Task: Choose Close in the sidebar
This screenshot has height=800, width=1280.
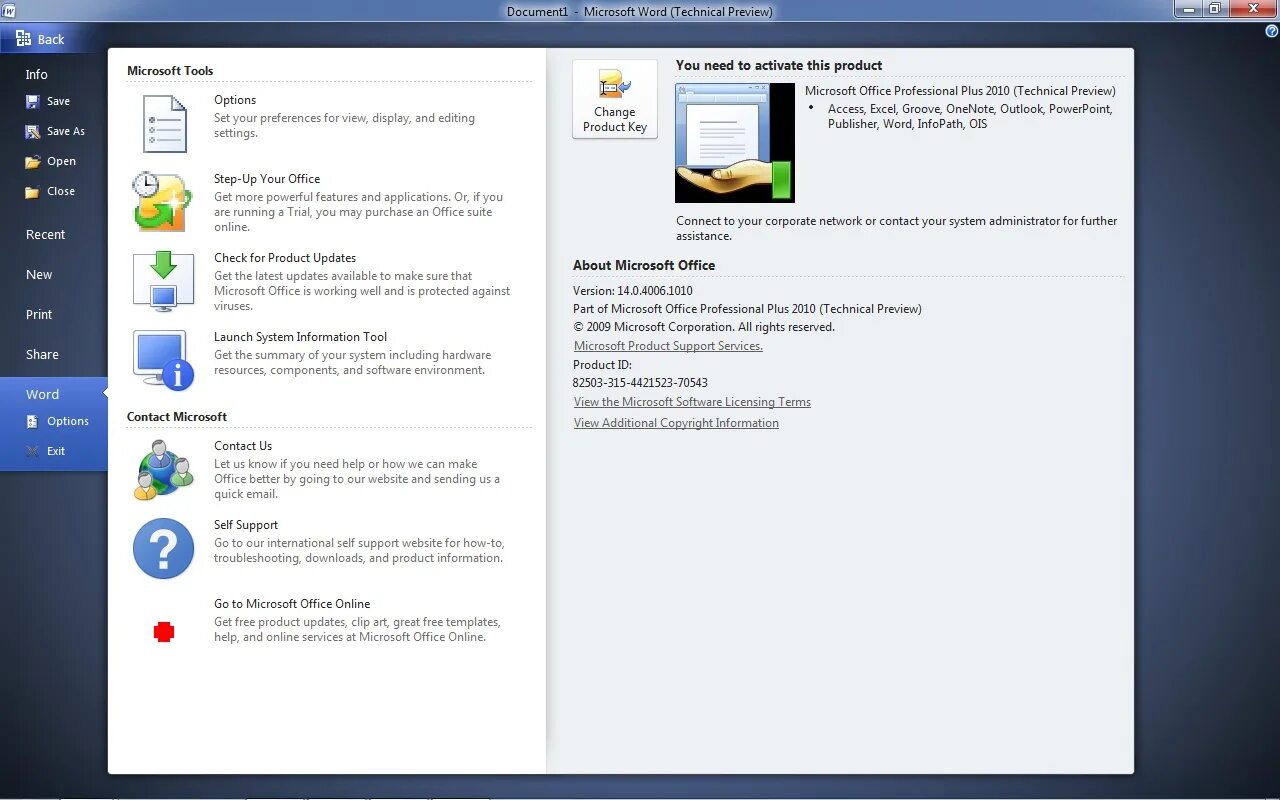Action: tap(61, 191)
